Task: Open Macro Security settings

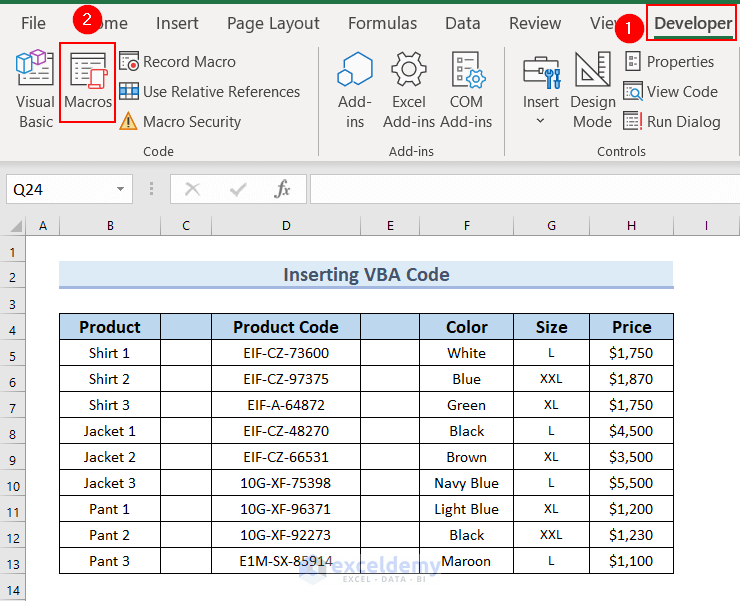Action: [180, 122]
